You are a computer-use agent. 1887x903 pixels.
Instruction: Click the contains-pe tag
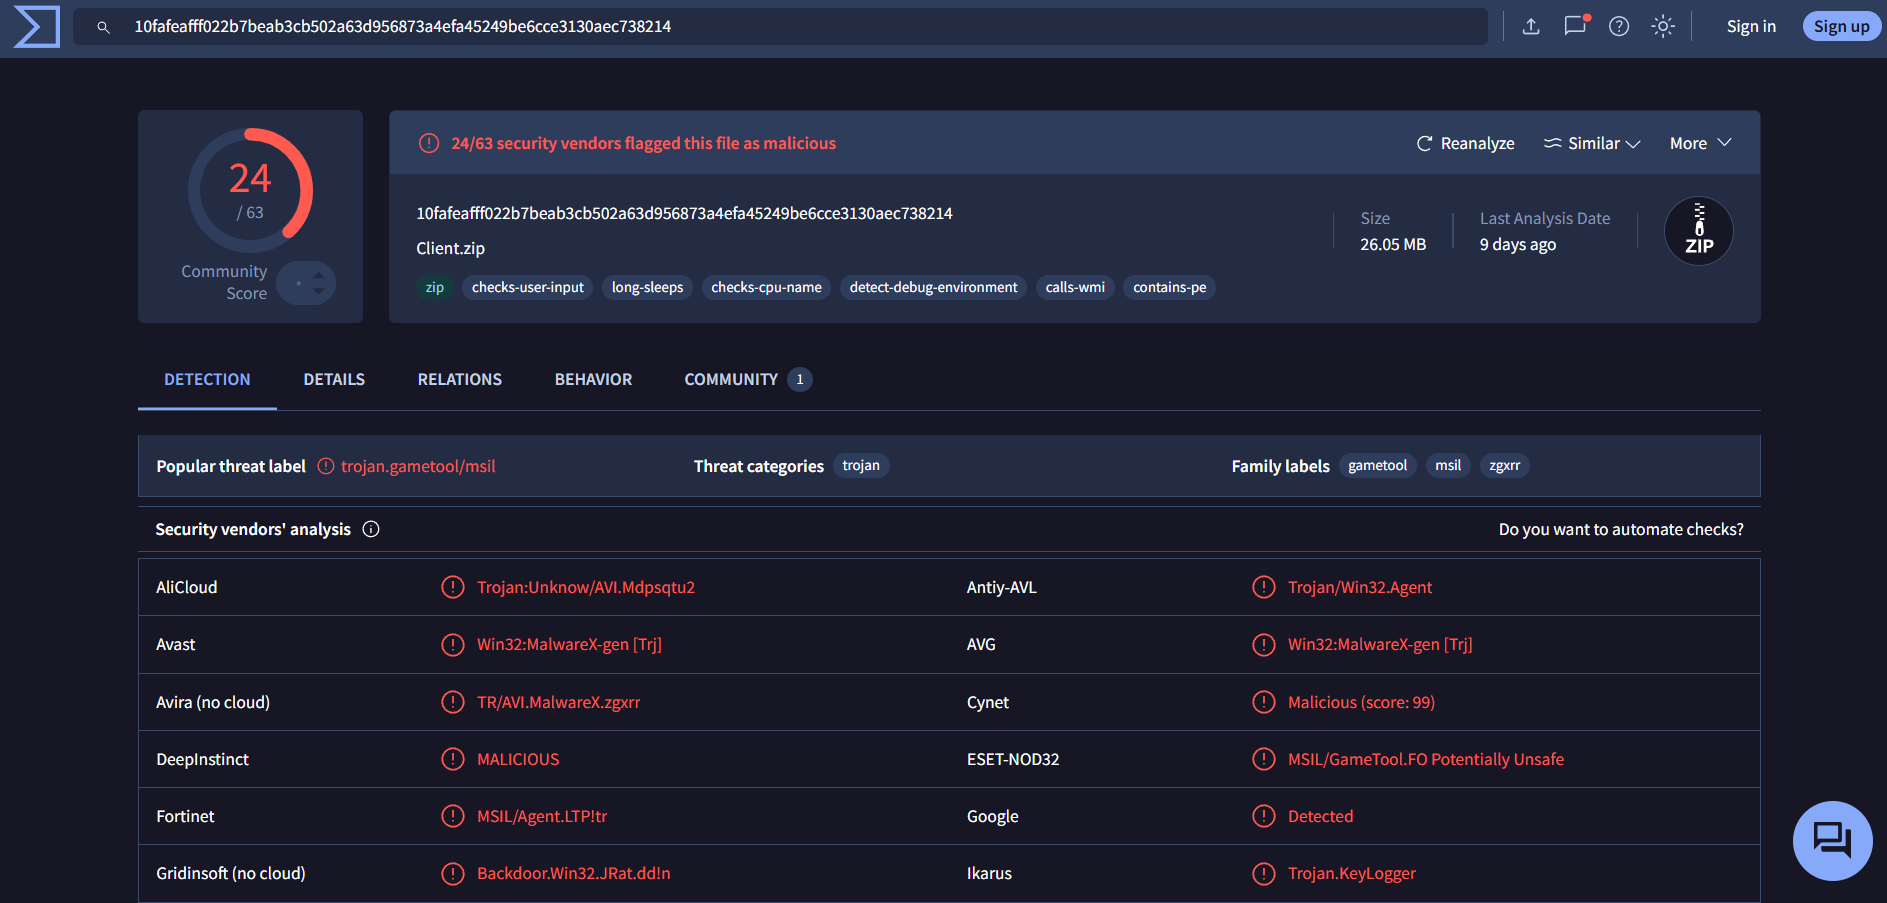tap(1169, 288)
